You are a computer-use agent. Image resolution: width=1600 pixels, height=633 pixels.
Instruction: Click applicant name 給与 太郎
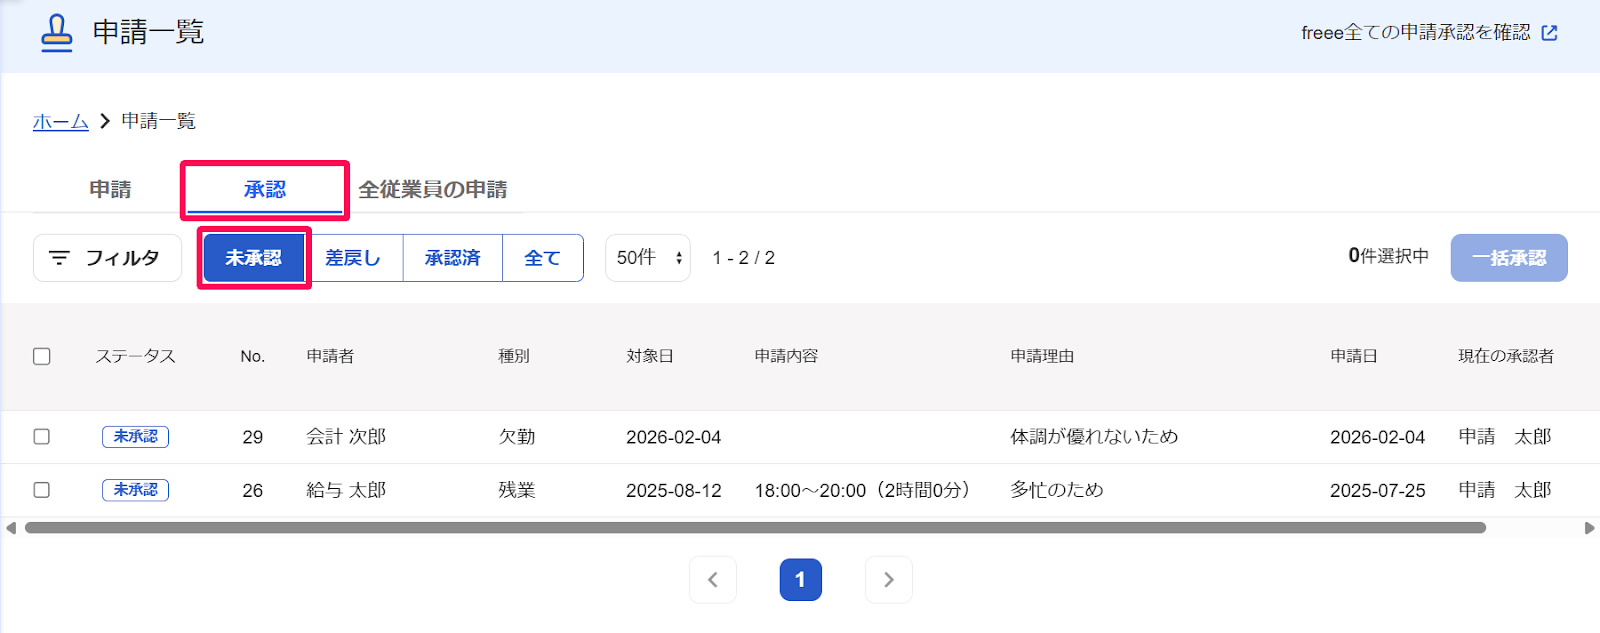pyautogui.click(x=346, y=490)
